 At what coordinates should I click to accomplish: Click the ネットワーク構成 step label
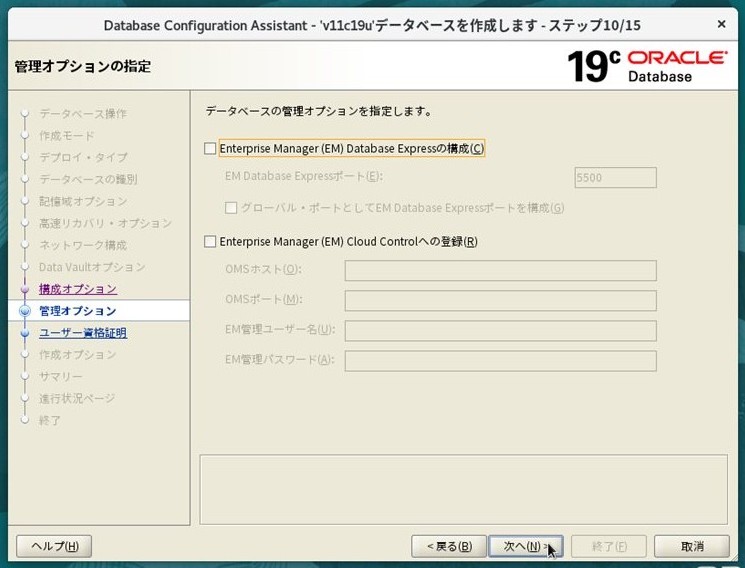point(83,245)
